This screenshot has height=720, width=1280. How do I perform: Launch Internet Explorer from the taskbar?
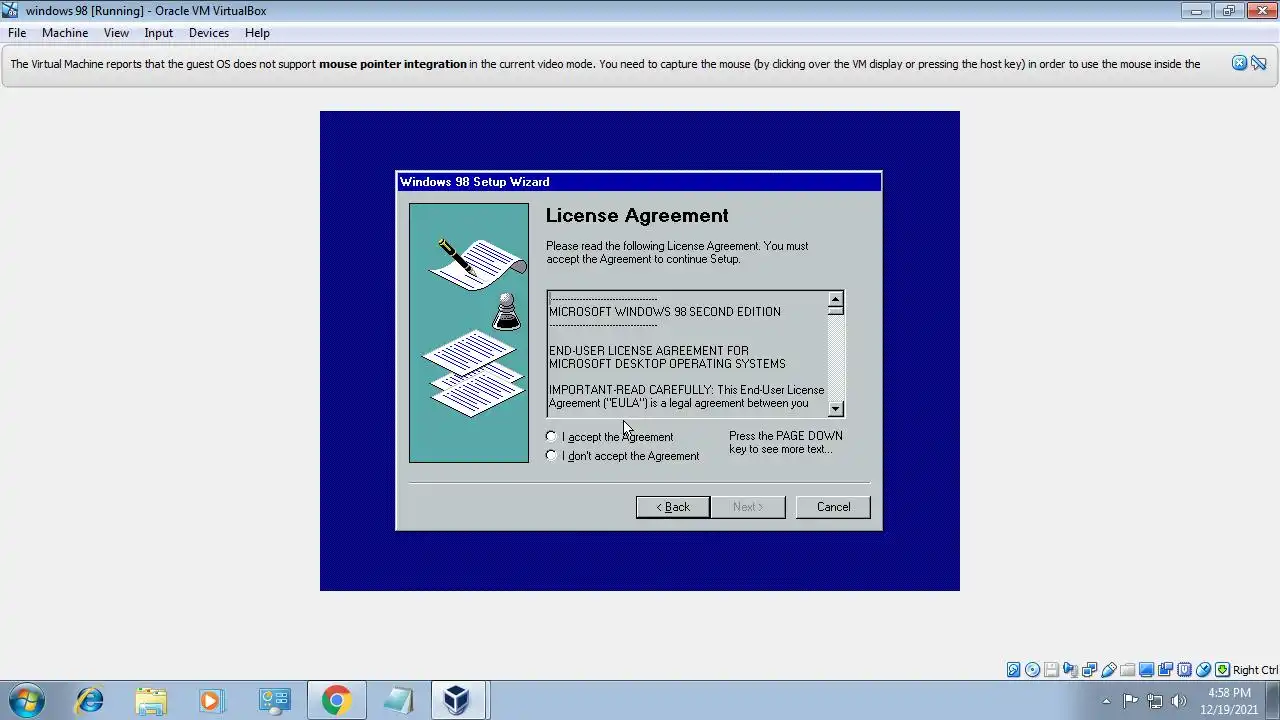(x=90, y=700)
